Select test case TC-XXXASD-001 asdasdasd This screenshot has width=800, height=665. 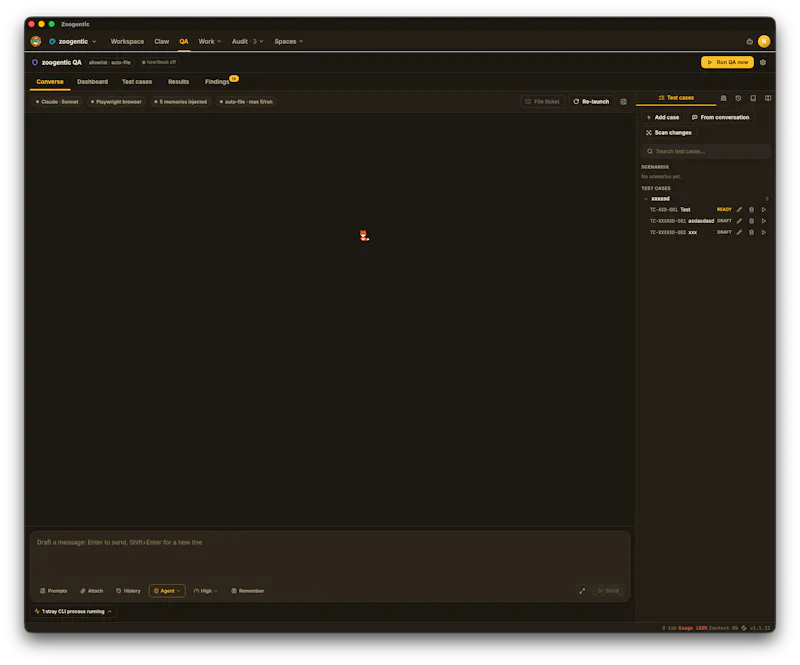click(682, 221)
